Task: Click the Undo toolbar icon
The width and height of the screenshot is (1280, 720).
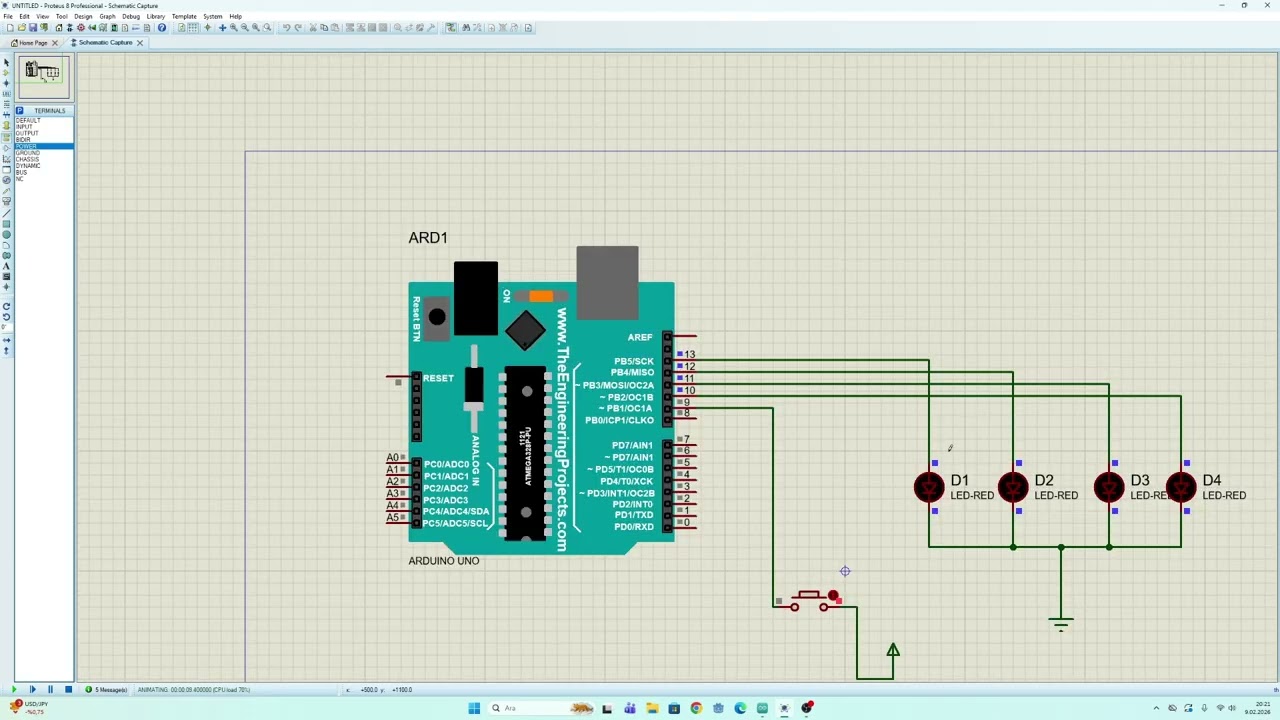Action: (x=286, y=27)
